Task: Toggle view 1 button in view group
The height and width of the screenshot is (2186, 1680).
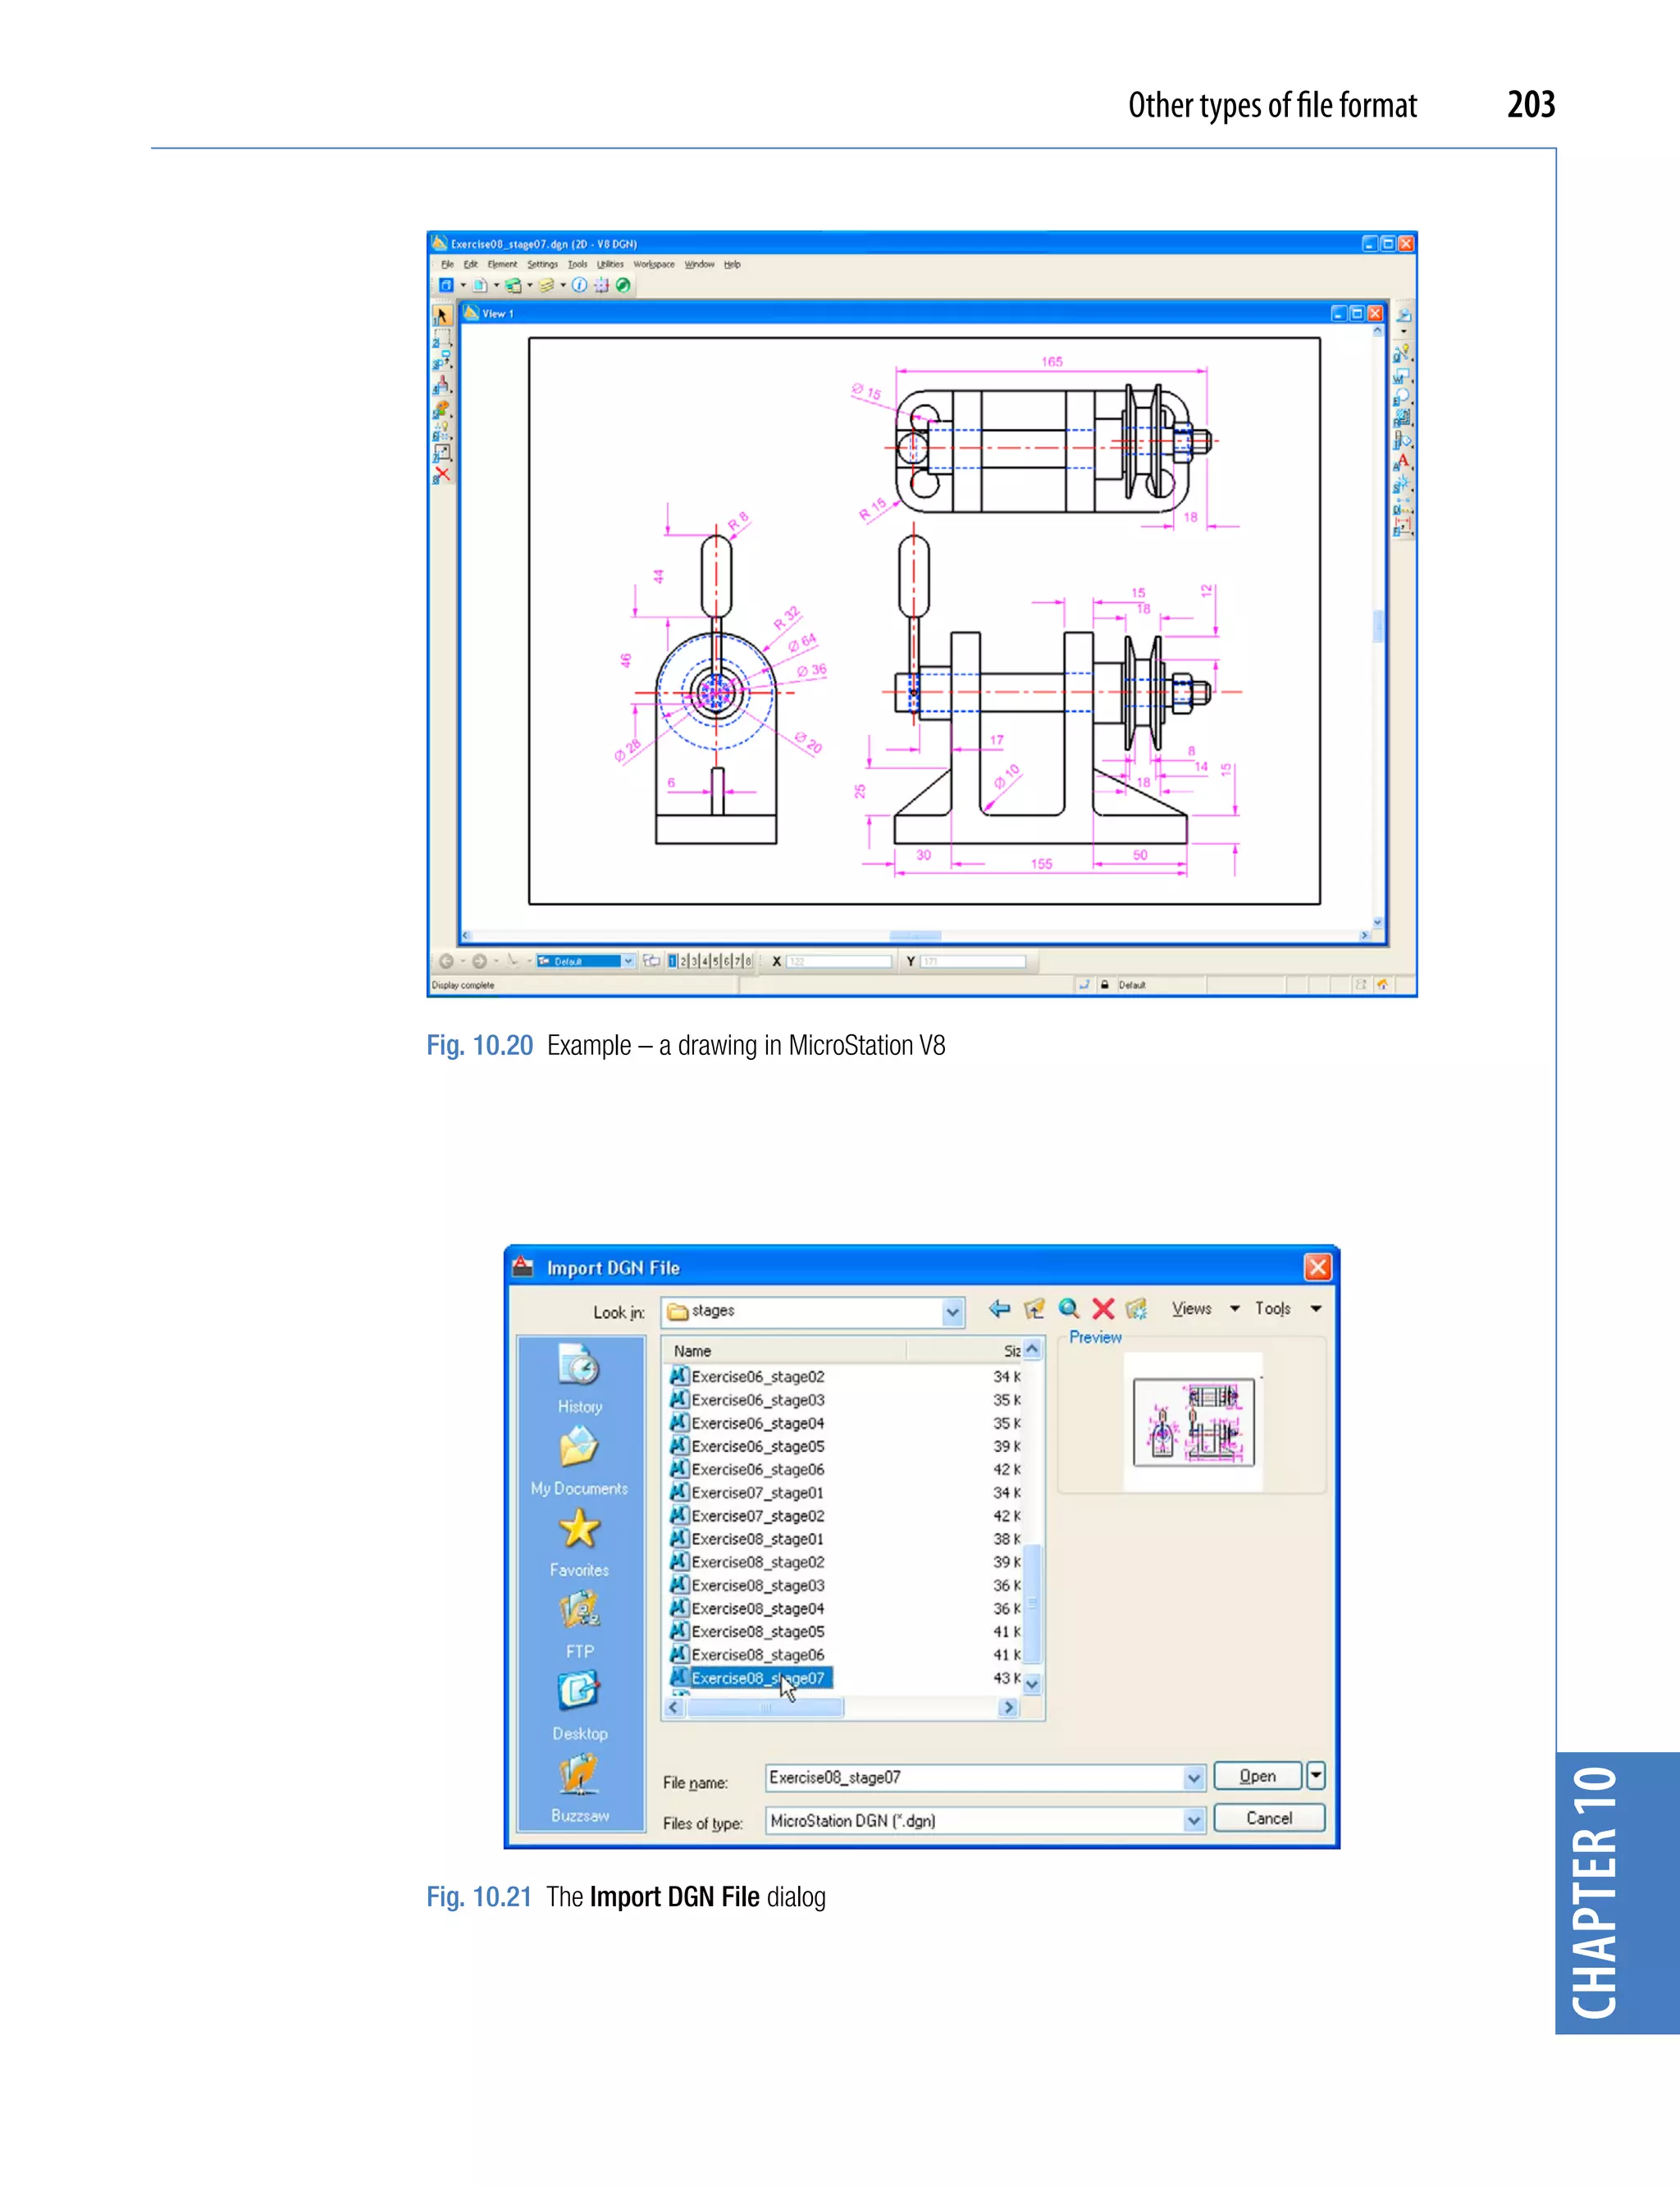Action: click(x=673, y=961)
